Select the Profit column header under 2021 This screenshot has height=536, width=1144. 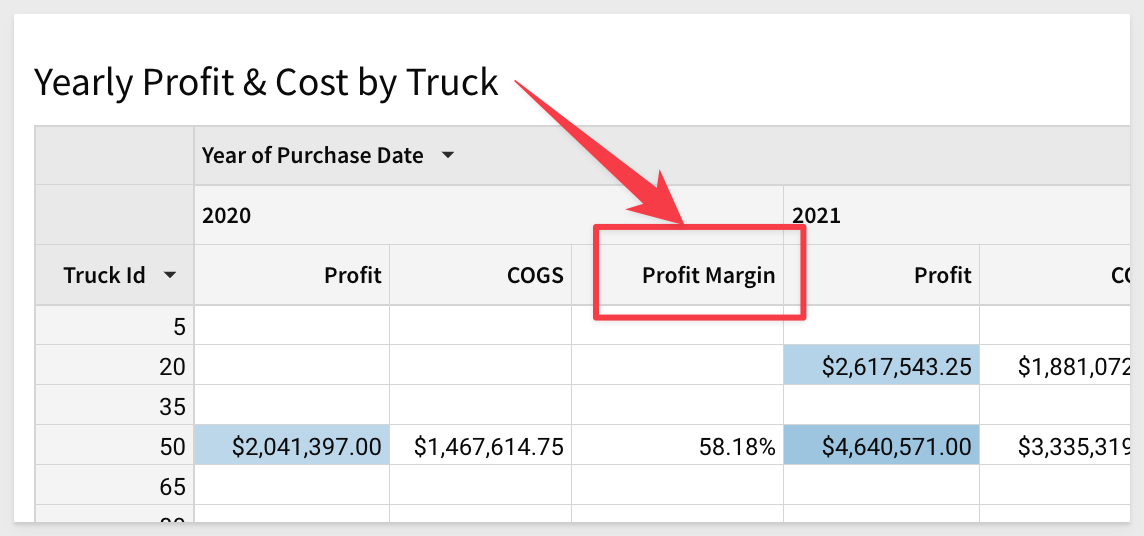[942, 275]
